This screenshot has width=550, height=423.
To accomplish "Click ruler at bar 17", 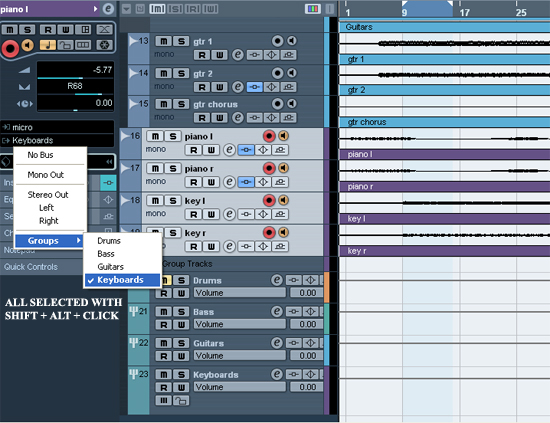I will [x=464, y=12].
